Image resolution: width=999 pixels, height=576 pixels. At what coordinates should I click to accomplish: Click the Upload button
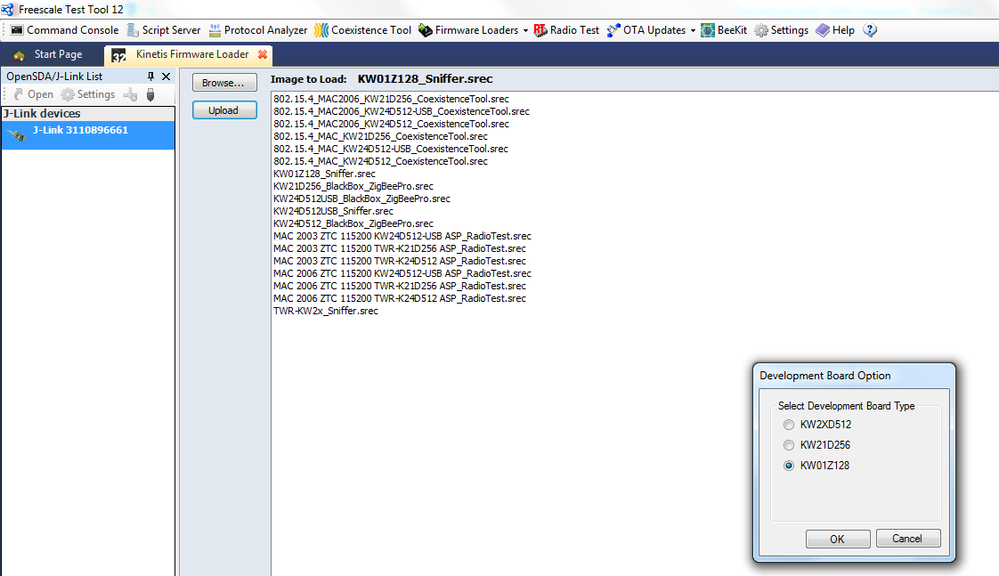[224, 110]
